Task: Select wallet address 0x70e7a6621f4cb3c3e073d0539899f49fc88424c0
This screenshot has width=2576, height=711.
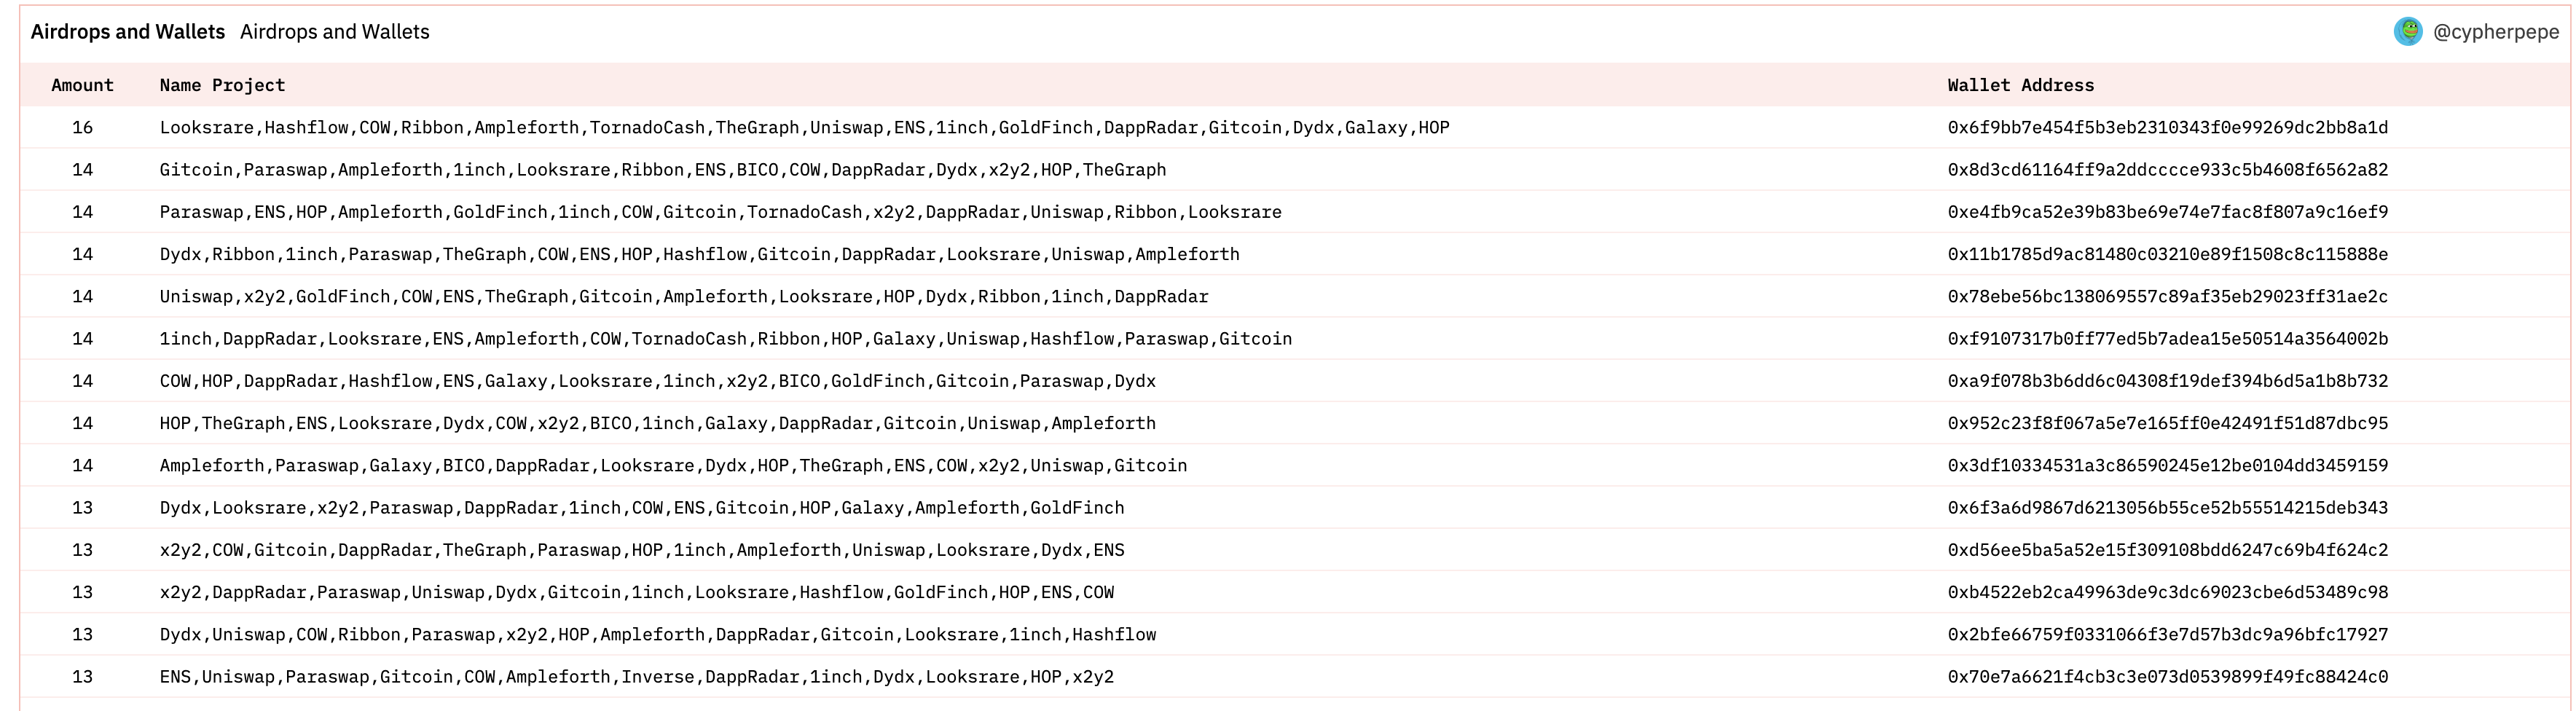Action: [x=2168, y=677]
